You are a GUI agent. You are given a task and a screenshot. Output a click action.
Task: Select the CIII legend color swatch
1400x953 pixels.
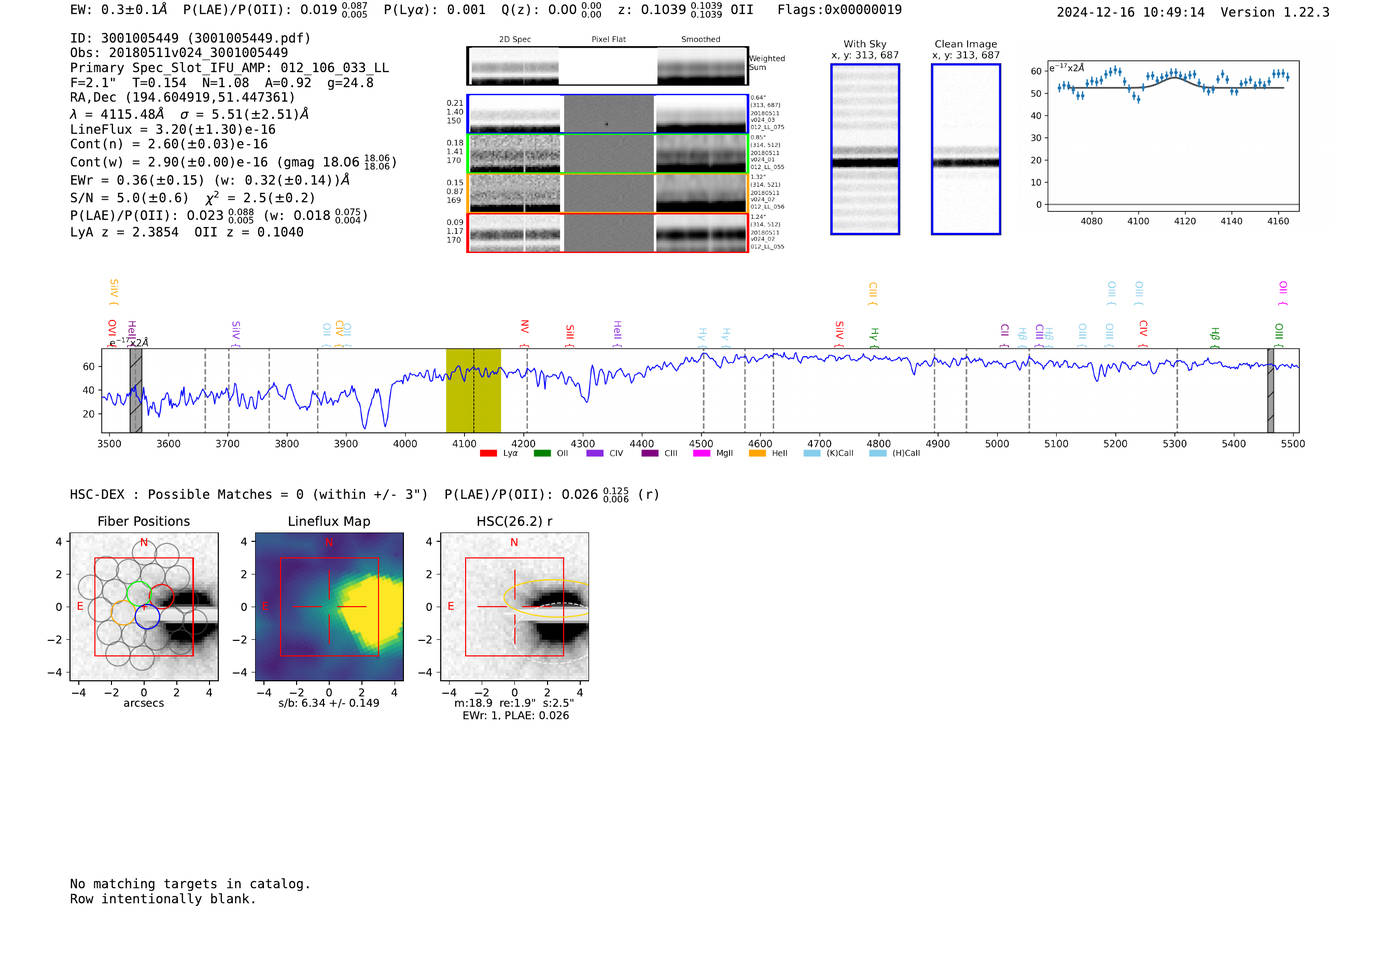click(x=650, y=453)
